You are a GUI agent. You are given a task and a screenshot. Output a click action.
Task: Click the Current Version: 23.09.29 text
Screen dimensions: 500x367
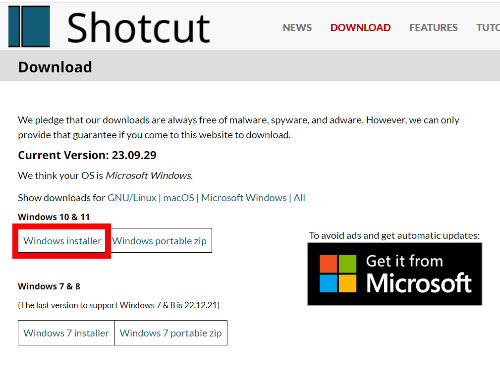click(87, 155)
